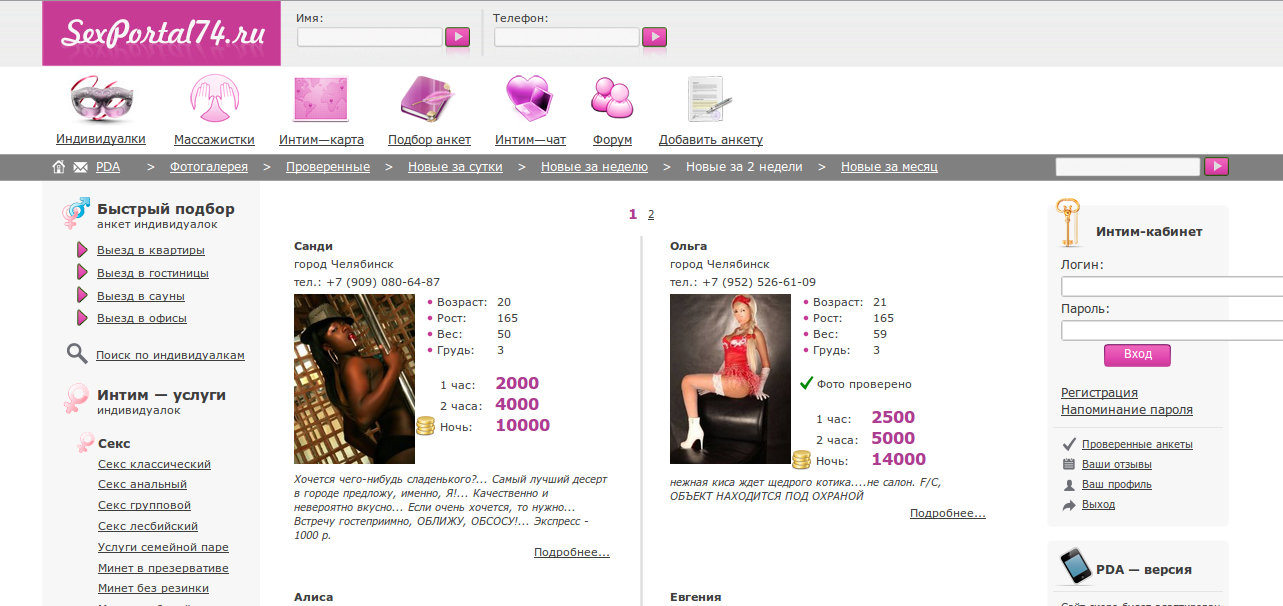
Task: Go to page 2 of results
Action: click(x=651, y=214)
